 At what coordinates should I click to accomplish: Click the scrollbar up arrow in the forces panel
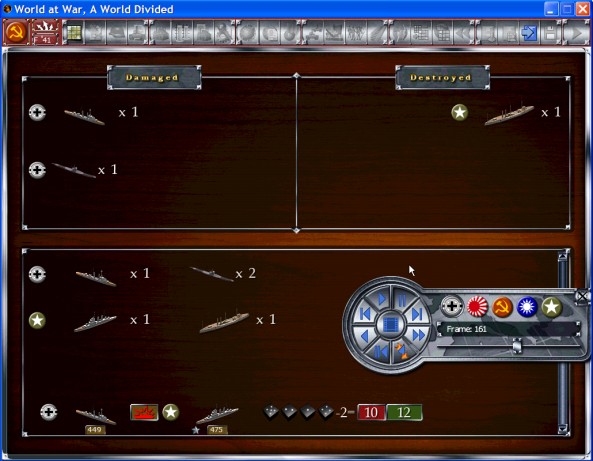point(563,256)
